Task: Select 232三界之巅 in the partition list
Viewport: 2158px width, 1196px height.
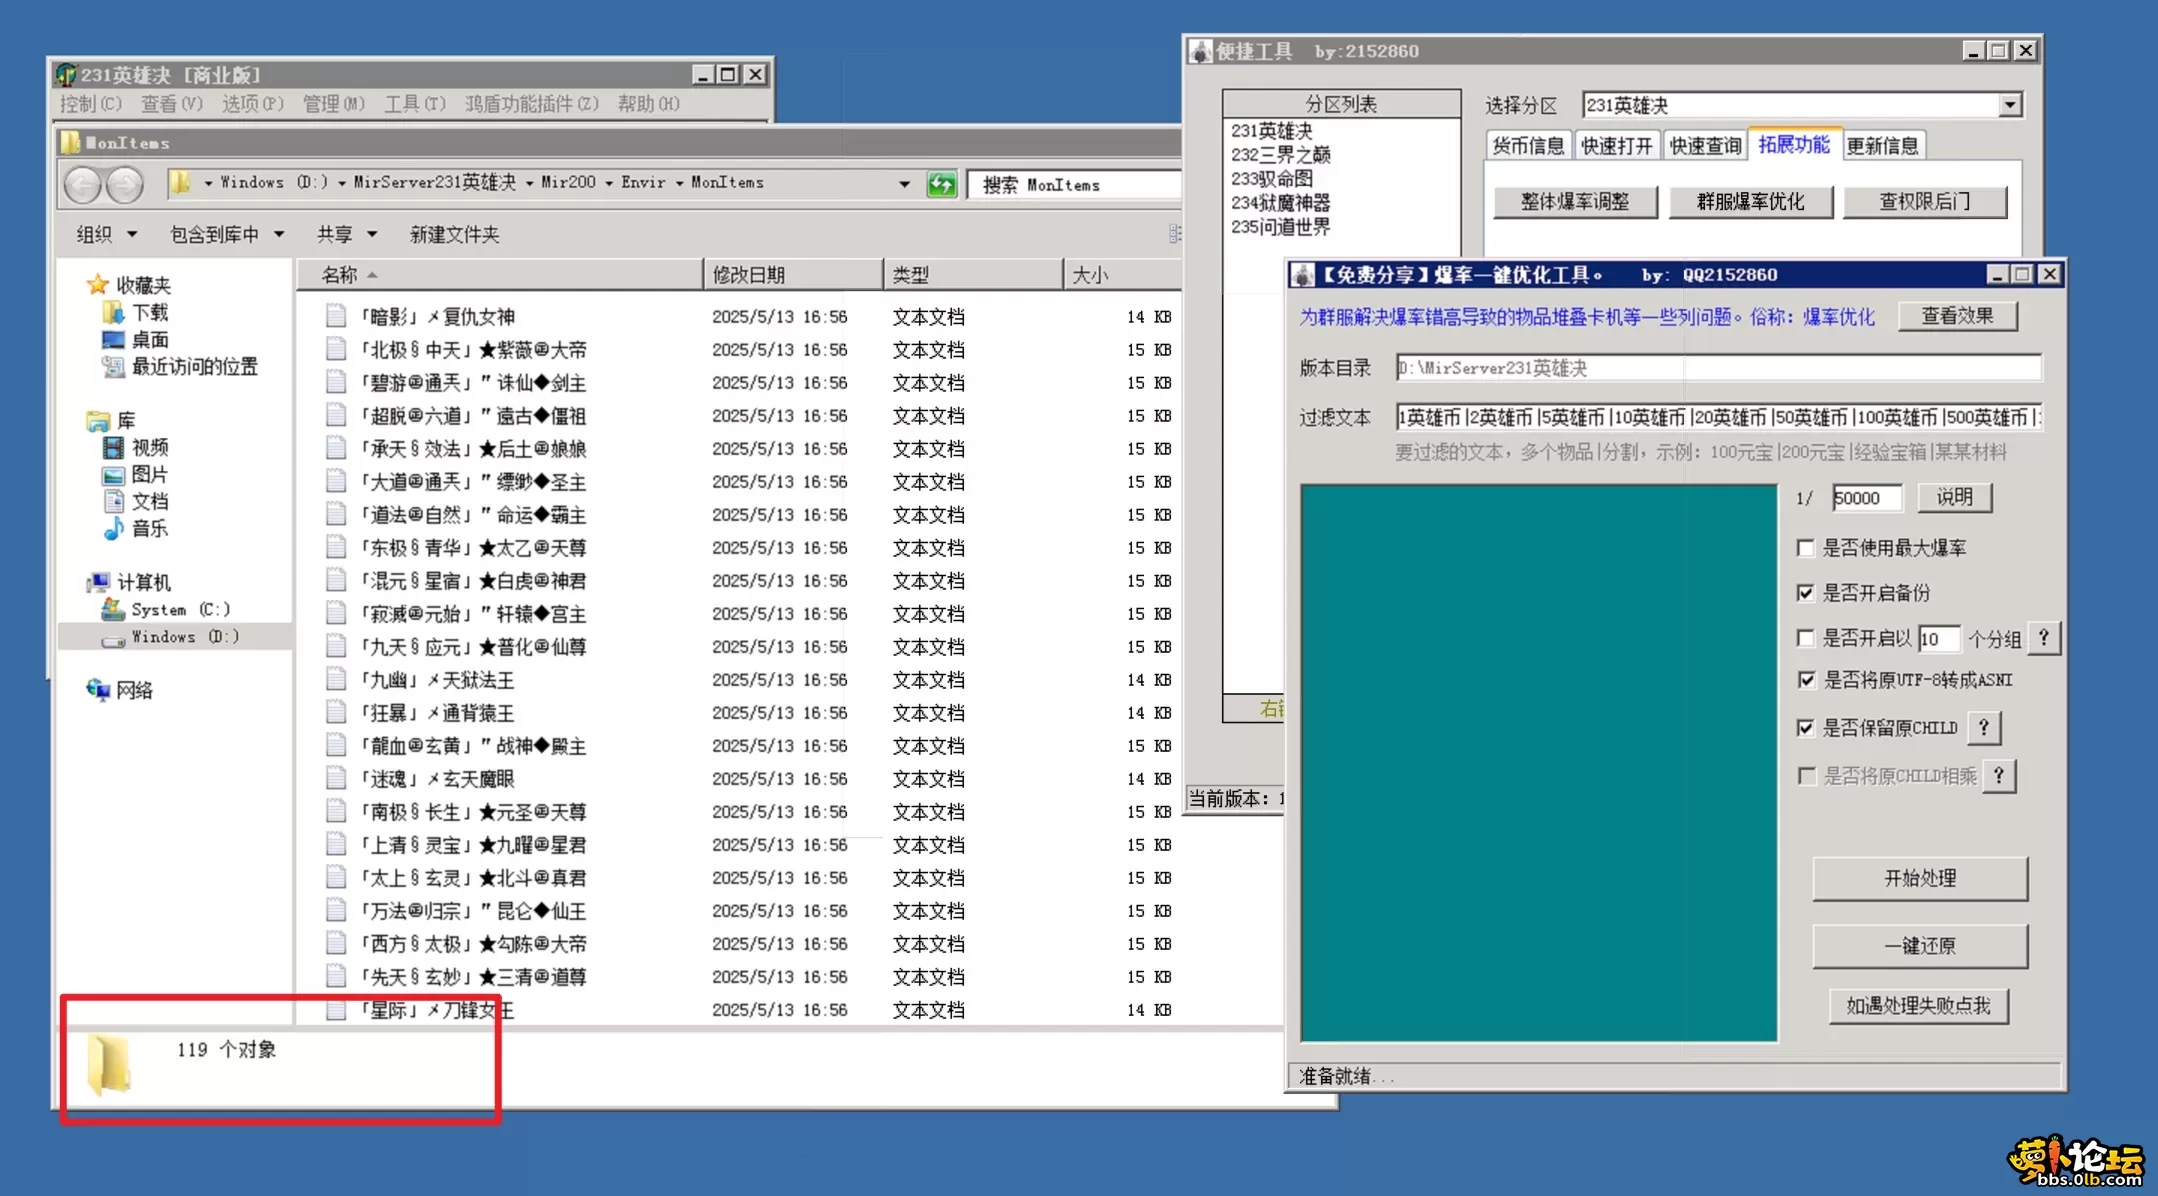Action: [x=1281, y=155]
